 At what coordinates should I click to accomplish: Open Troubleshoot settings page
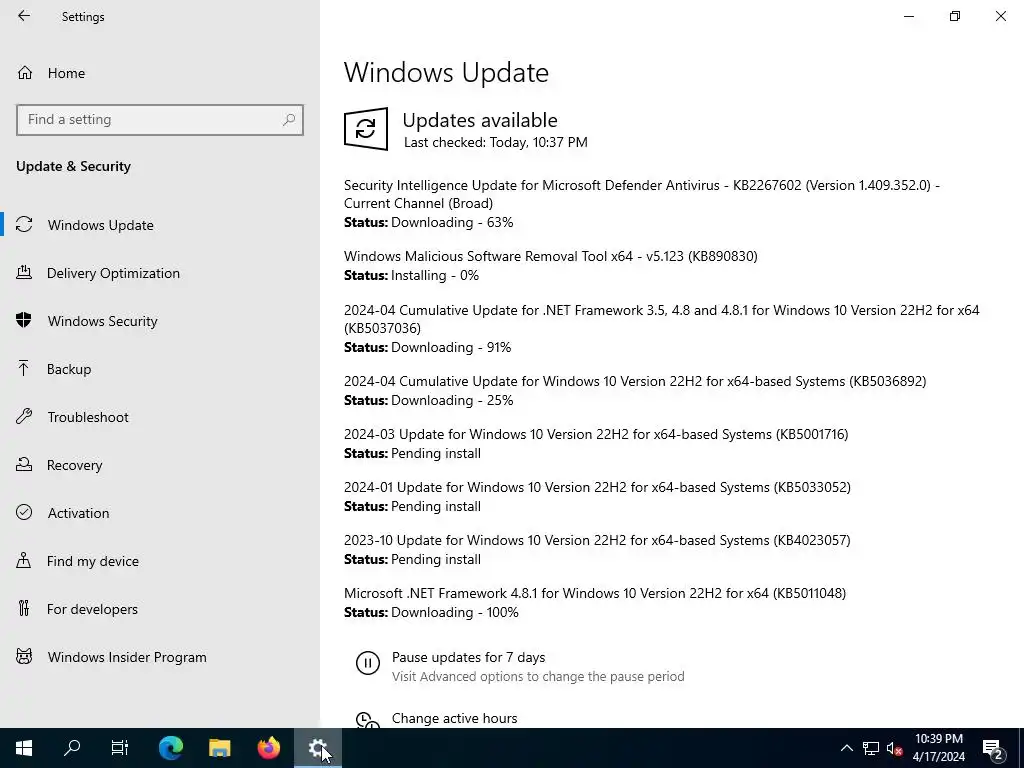coord(88,417)
